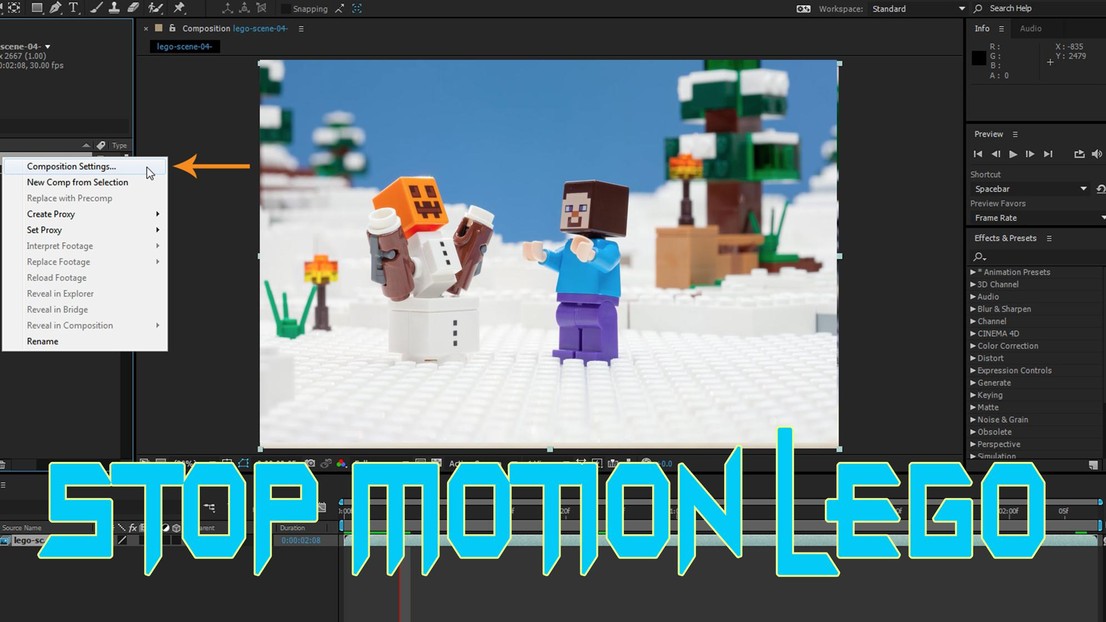The height and width of the screenshot is (622, 1106).
Task: Click the Rectangle shape tool
Action: click(x=36, y=8)
